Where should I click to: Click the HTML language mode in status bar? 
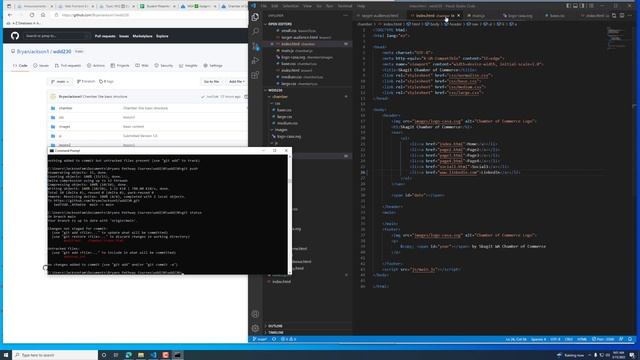coord(582,339)
